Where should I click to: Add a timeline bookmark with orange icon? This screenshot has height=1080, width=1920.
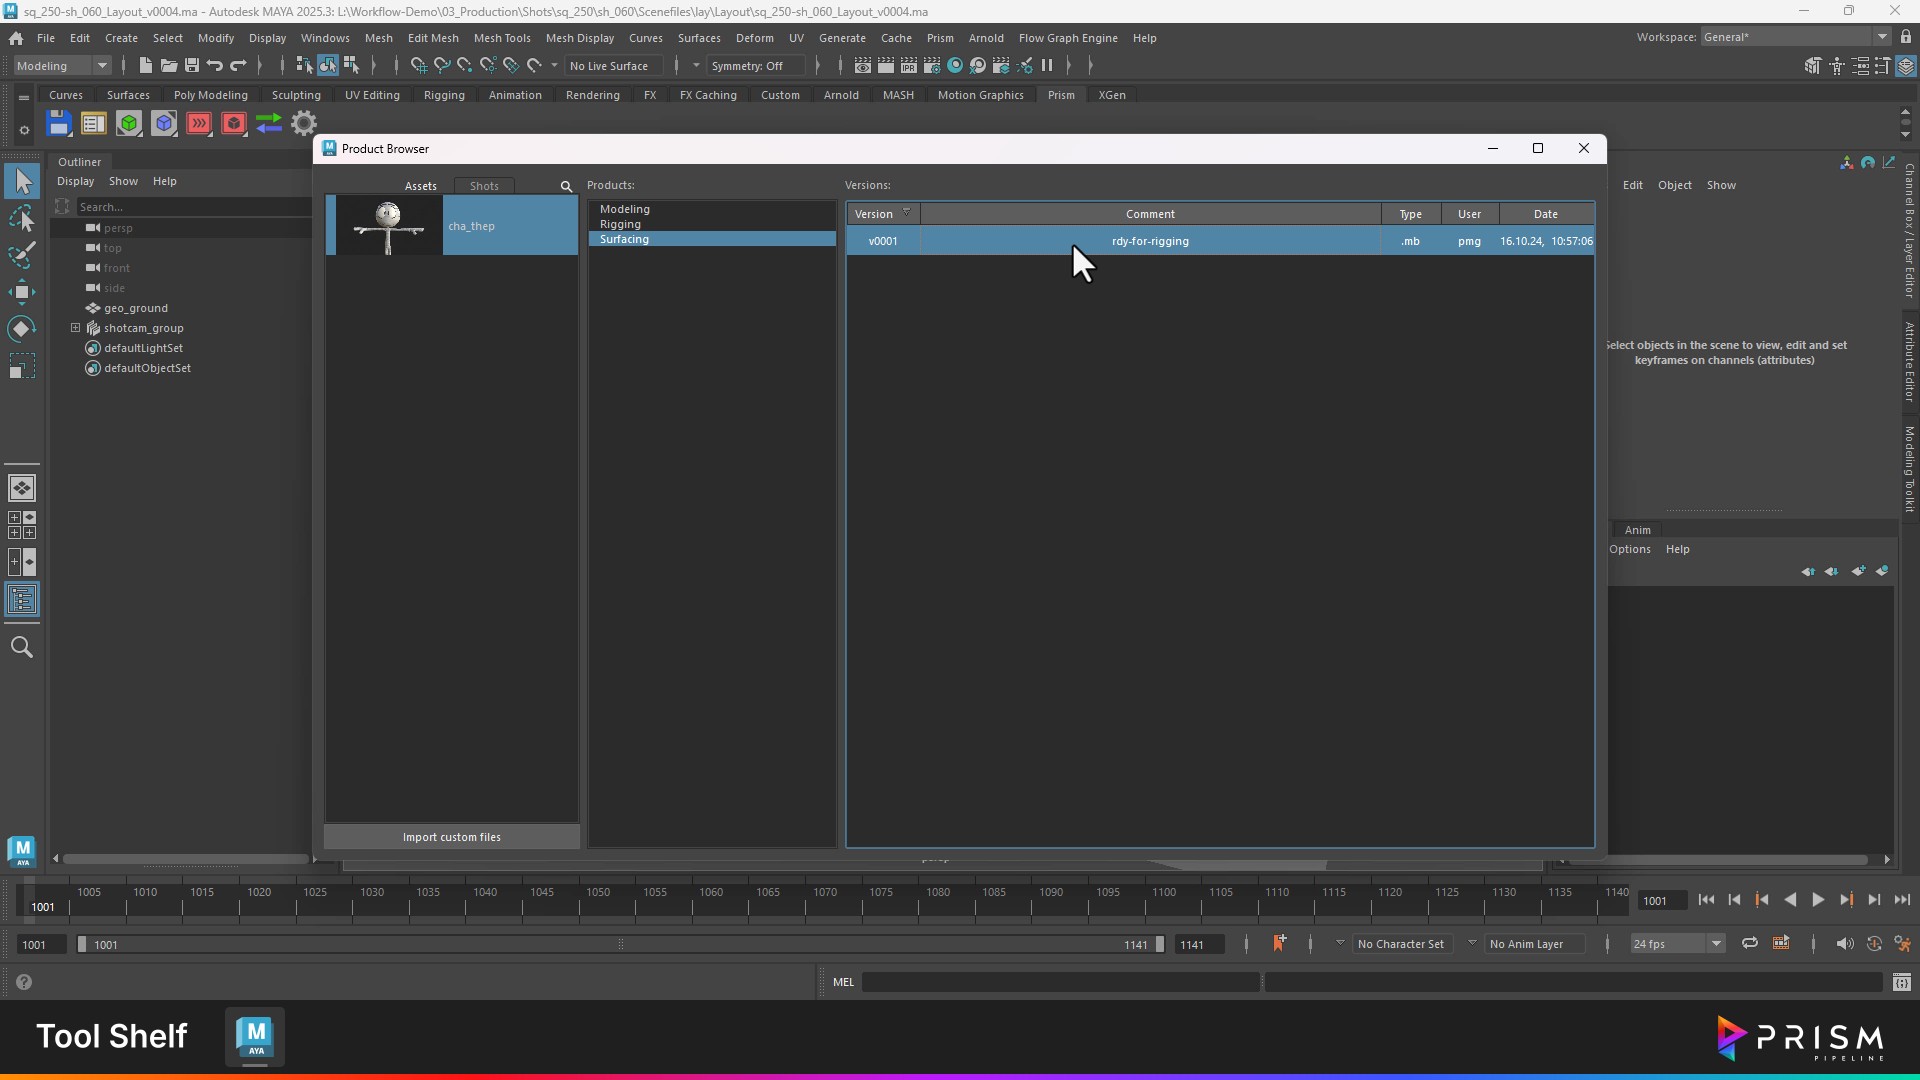1279,943
